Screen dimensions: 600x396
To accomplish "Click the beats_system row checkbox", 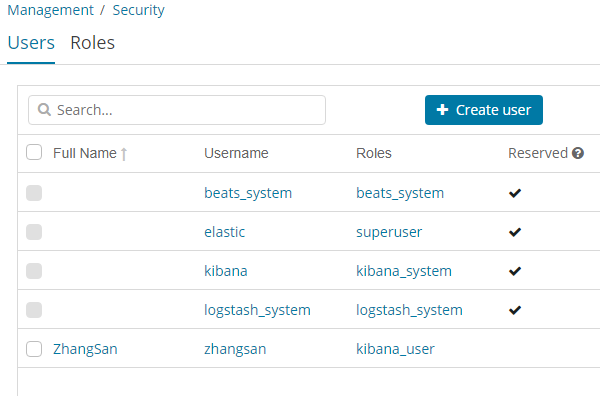I will click(x=34, y=193).
